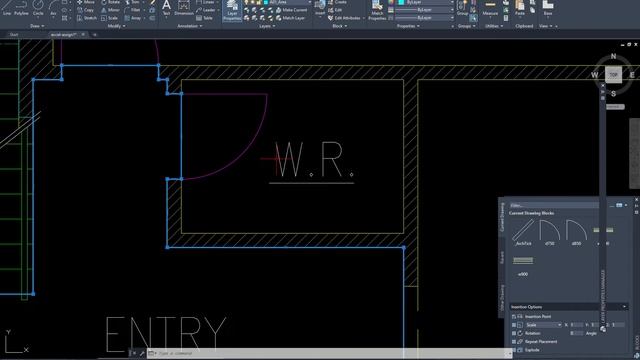Activate the Stretch modify tool
The image size is (640, 360).
[87, 18]
